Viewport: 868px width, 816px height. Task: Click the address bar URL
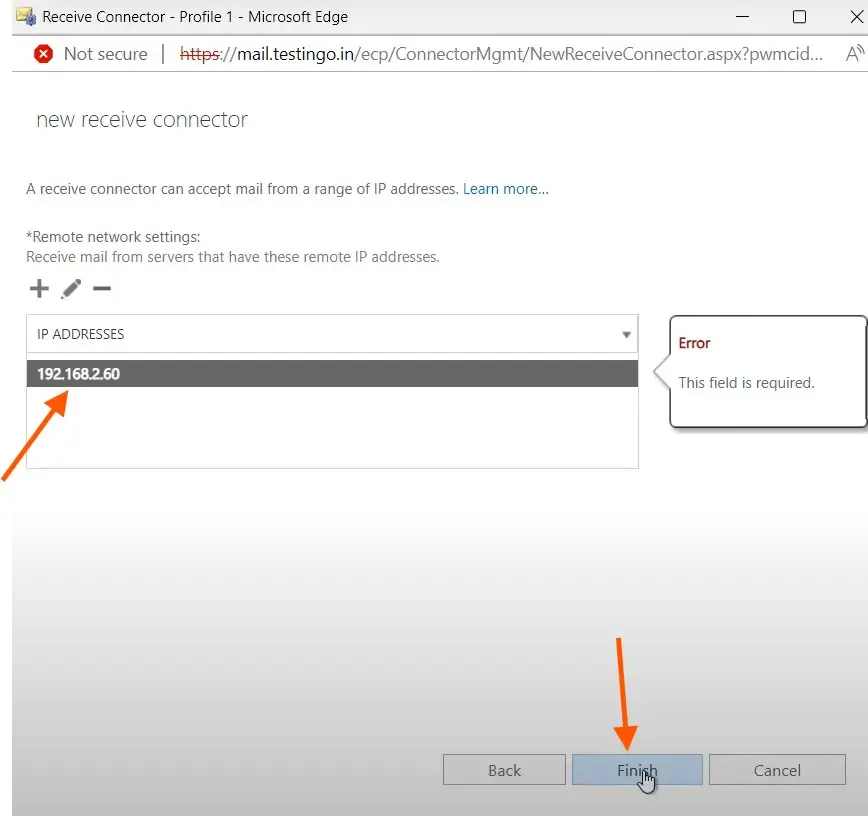tap(501, 54)
